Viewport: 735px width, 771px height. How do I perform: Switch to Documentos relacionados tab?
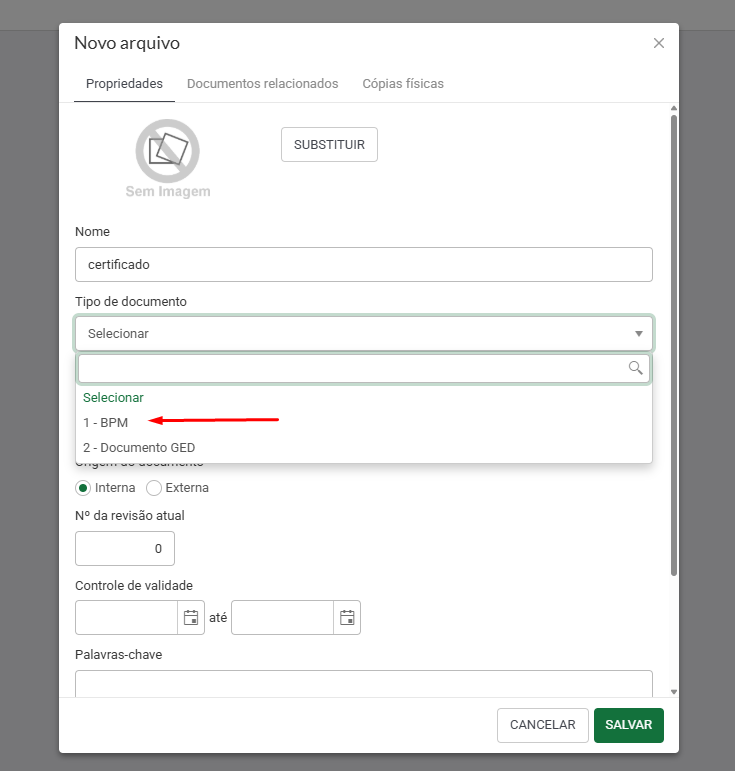(x=263, y=84)
